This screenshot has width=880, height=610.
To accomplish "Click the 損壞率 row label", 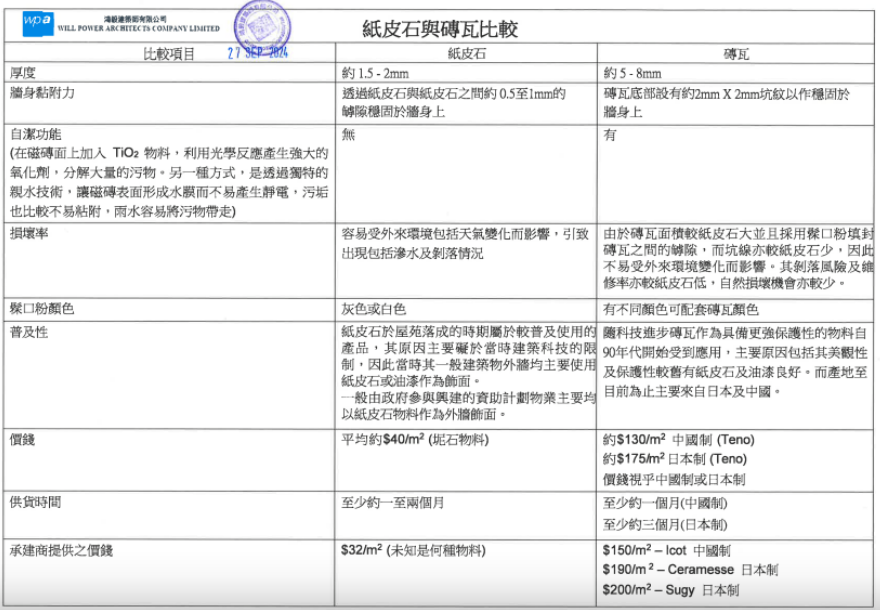I will 29,234.
